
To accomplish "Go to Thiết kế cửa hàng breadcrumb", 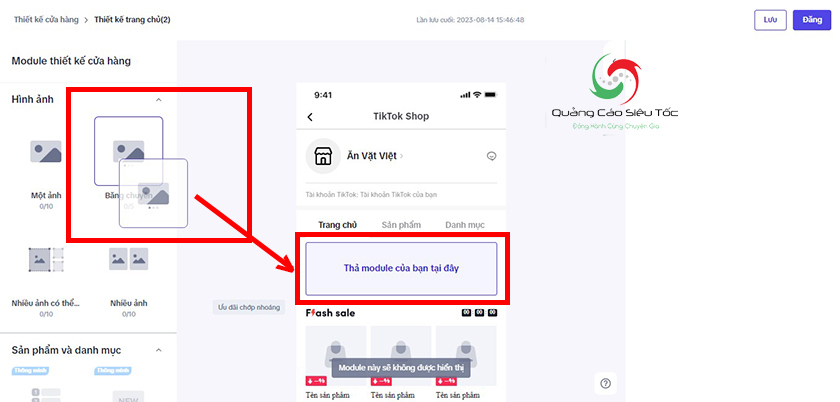I will pos(46,20).
